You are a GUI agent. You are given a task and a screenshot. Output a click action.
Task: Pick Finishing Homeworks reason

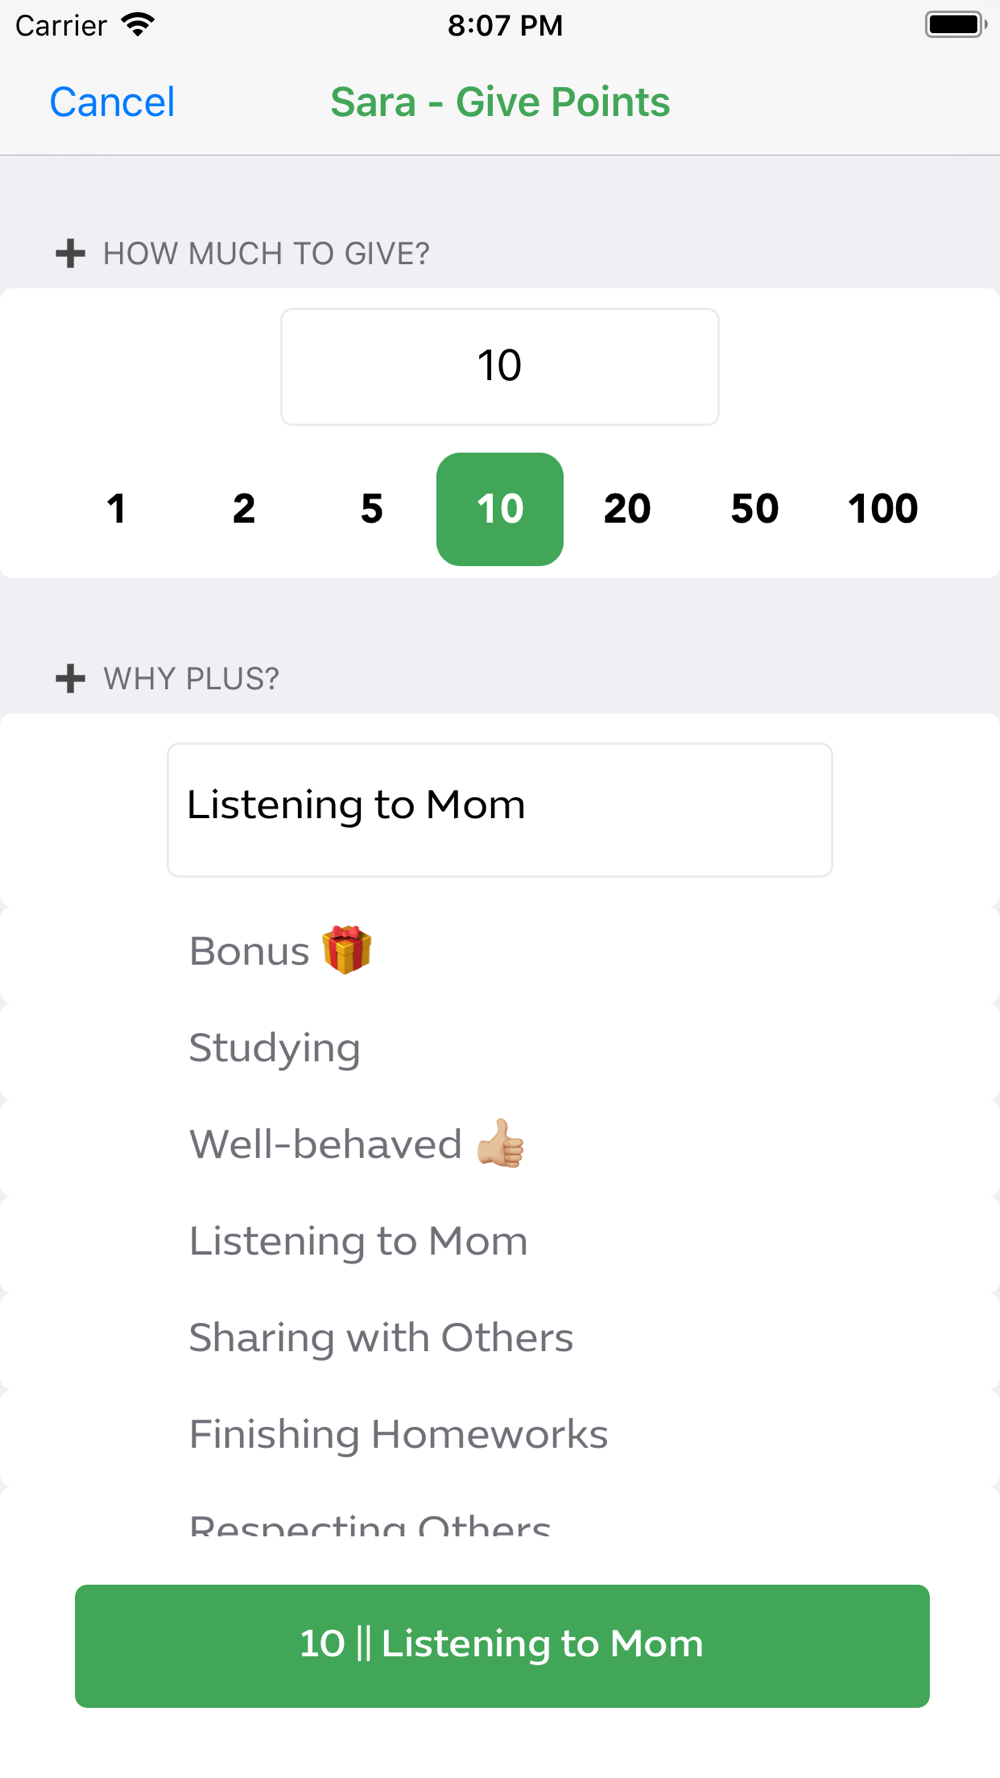(x=500, y=1435)
